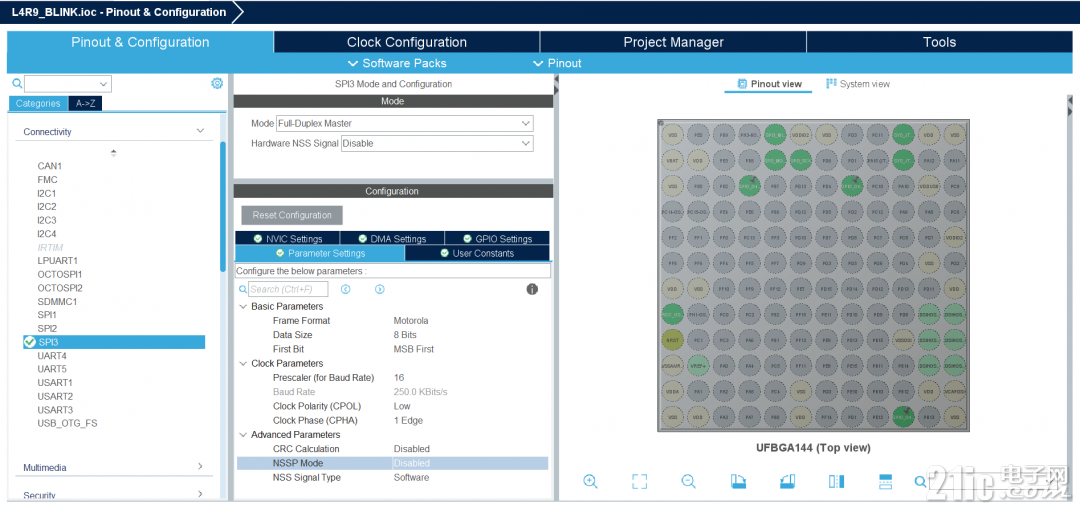This screenshot has width=1080, height=508.
Task: Zoom in on the pinout view
Action: (x=590, y=481)
